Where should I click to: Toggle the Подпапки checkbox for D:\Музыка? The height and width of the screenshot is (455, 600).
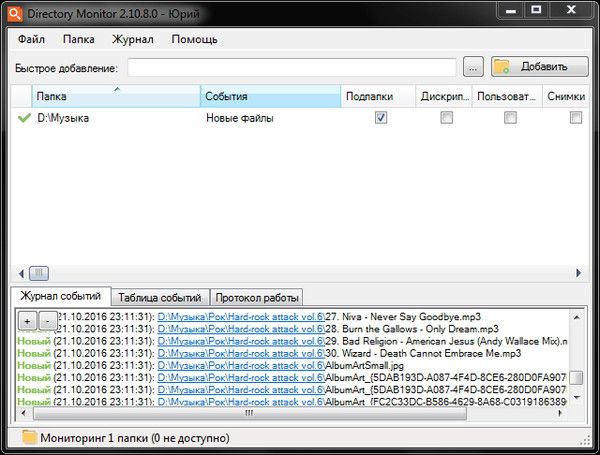(x=381, y=118)
